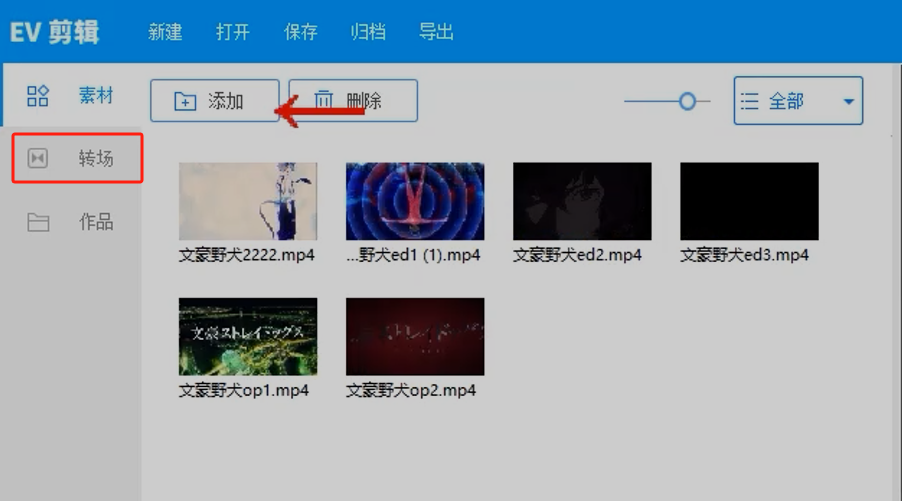Open the 归档 menu
The width and height of the screenshot is (902, 501).
click(x=368, y=32)
